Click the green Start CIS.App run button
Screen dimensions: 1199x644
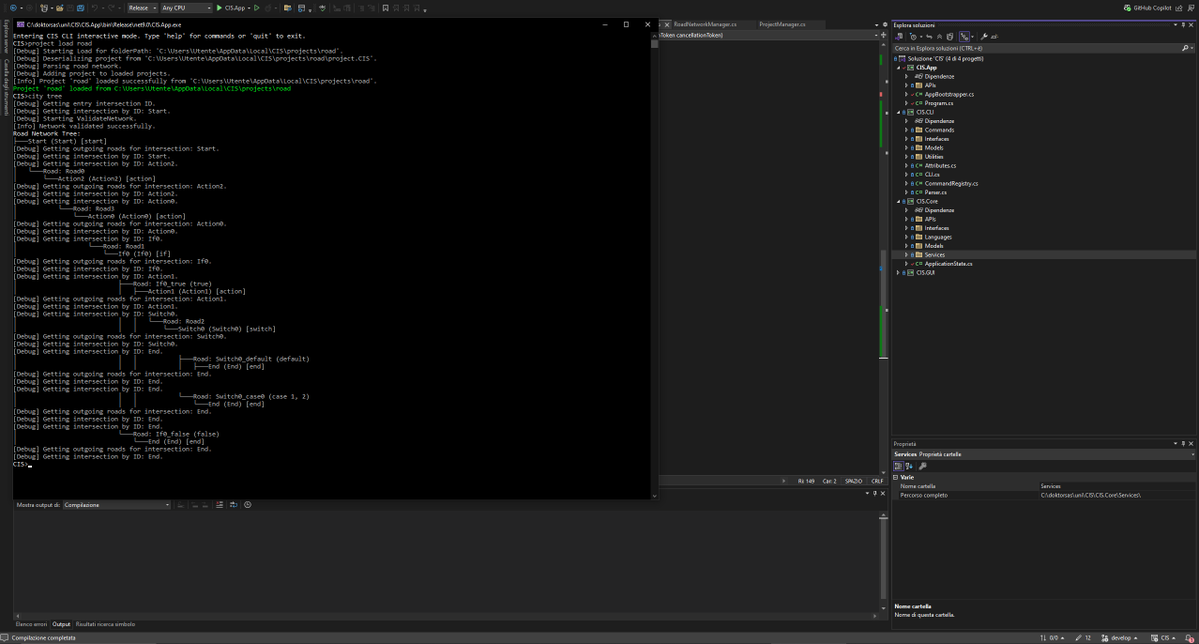[219, 8]
